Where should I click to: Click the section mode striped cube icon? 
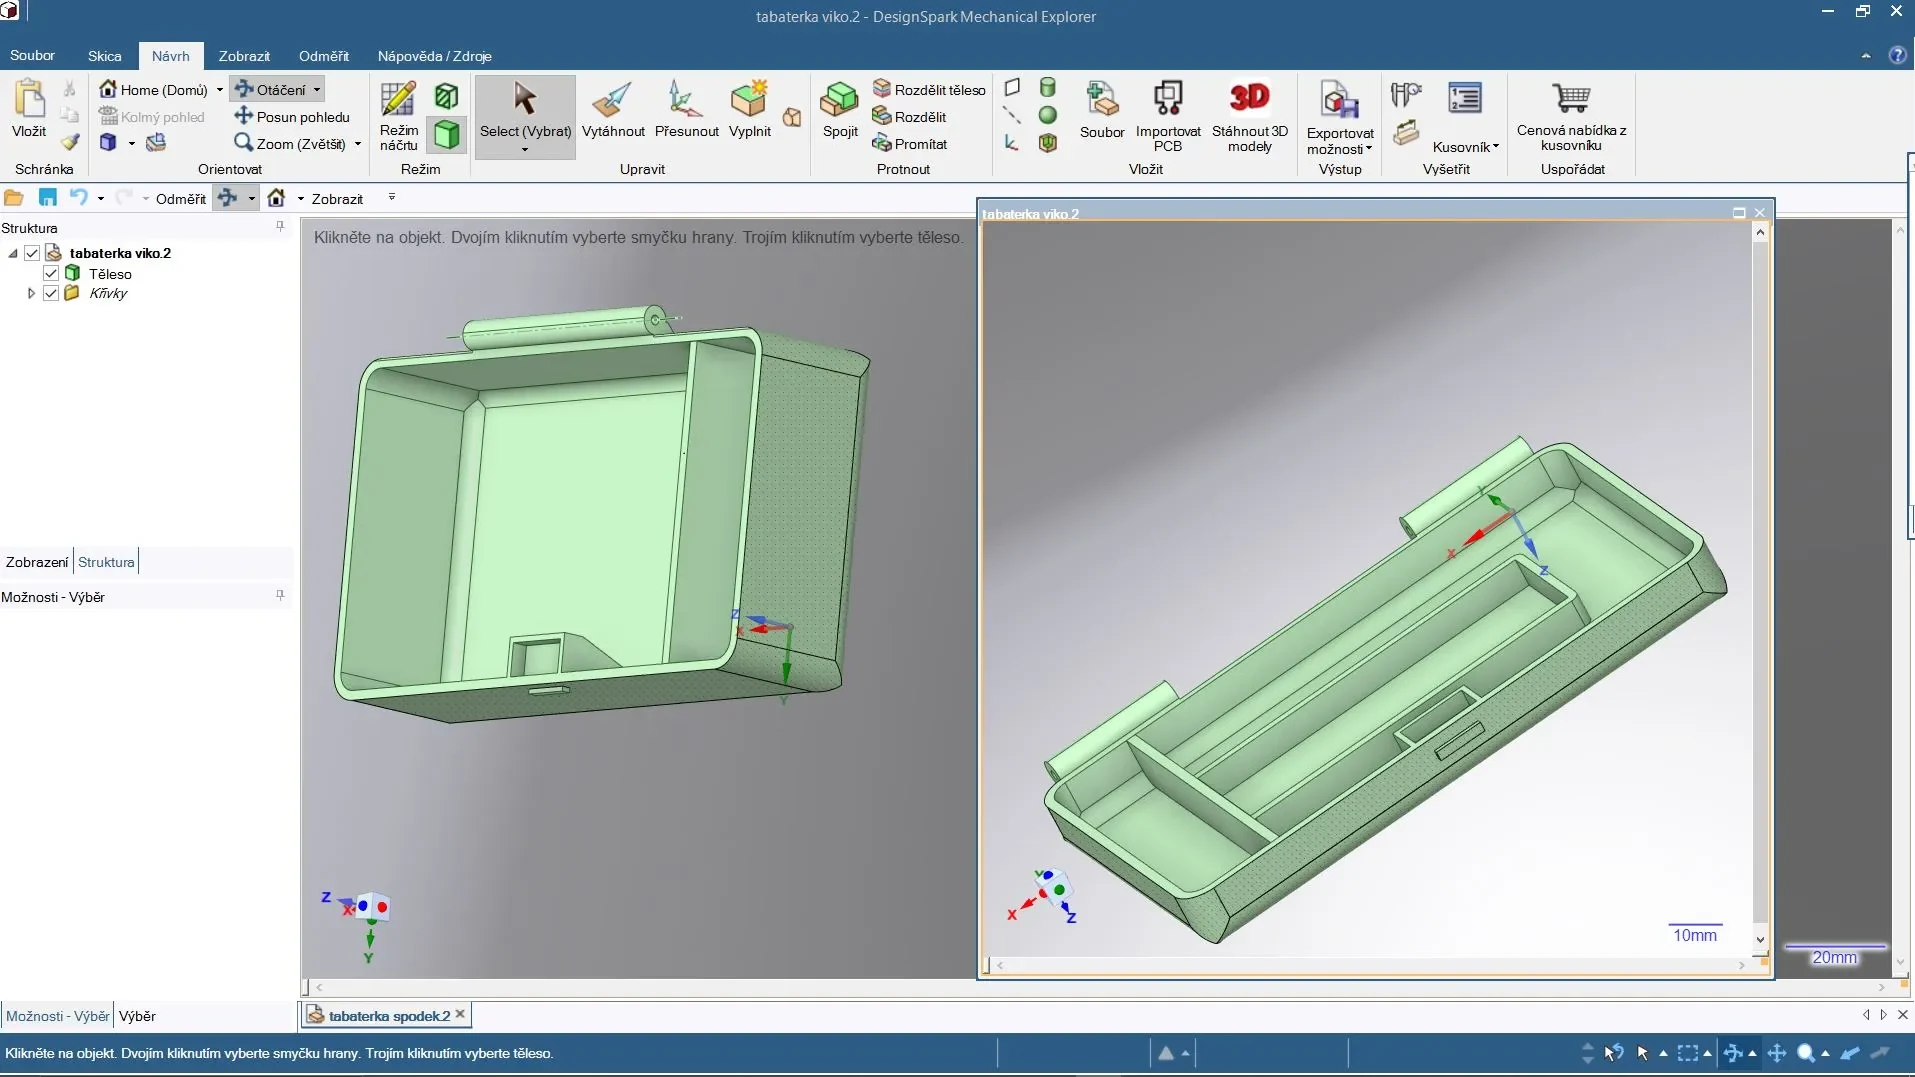click(x=447, y=96)
